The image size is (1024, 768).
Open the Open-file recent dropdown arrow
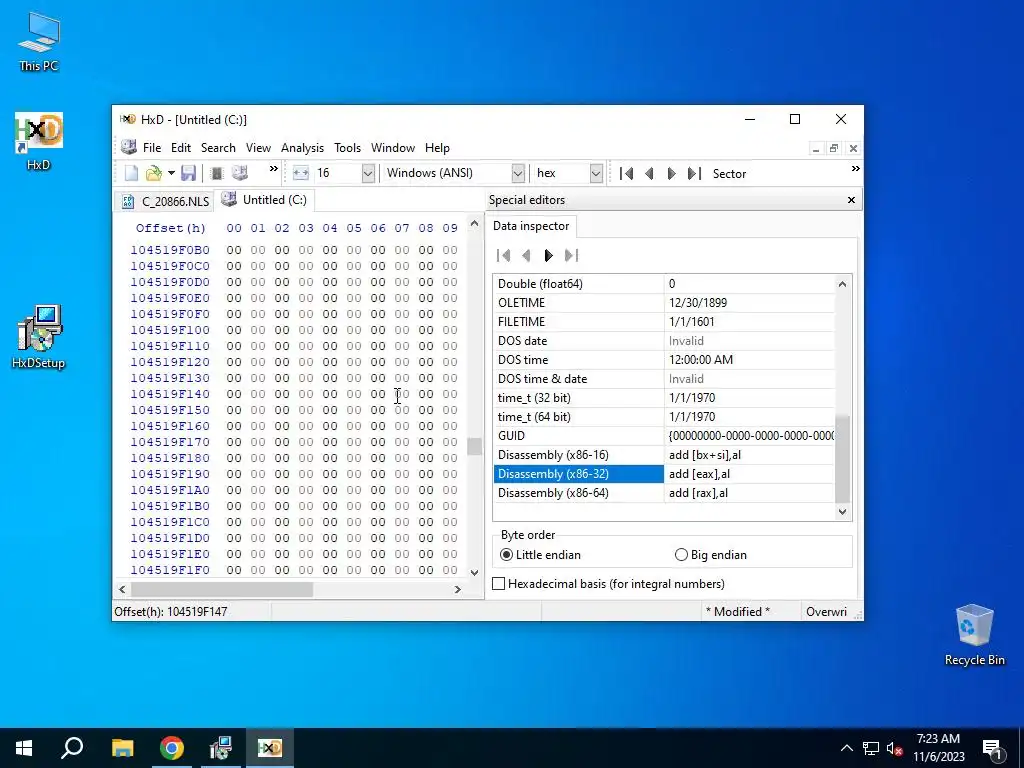(171, 173)
